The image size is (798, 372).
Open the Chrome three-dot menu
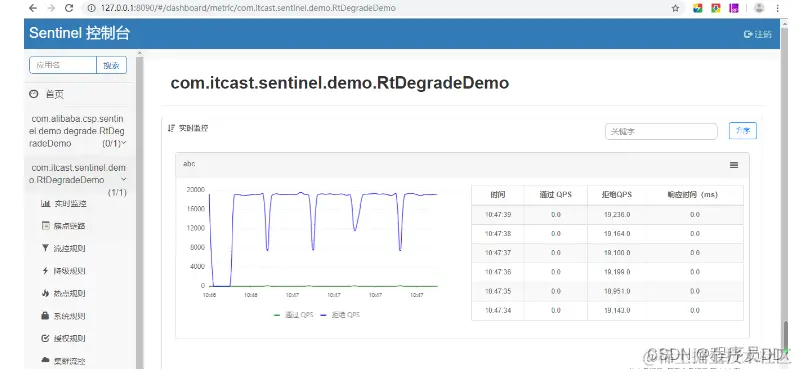click(778, 8)
